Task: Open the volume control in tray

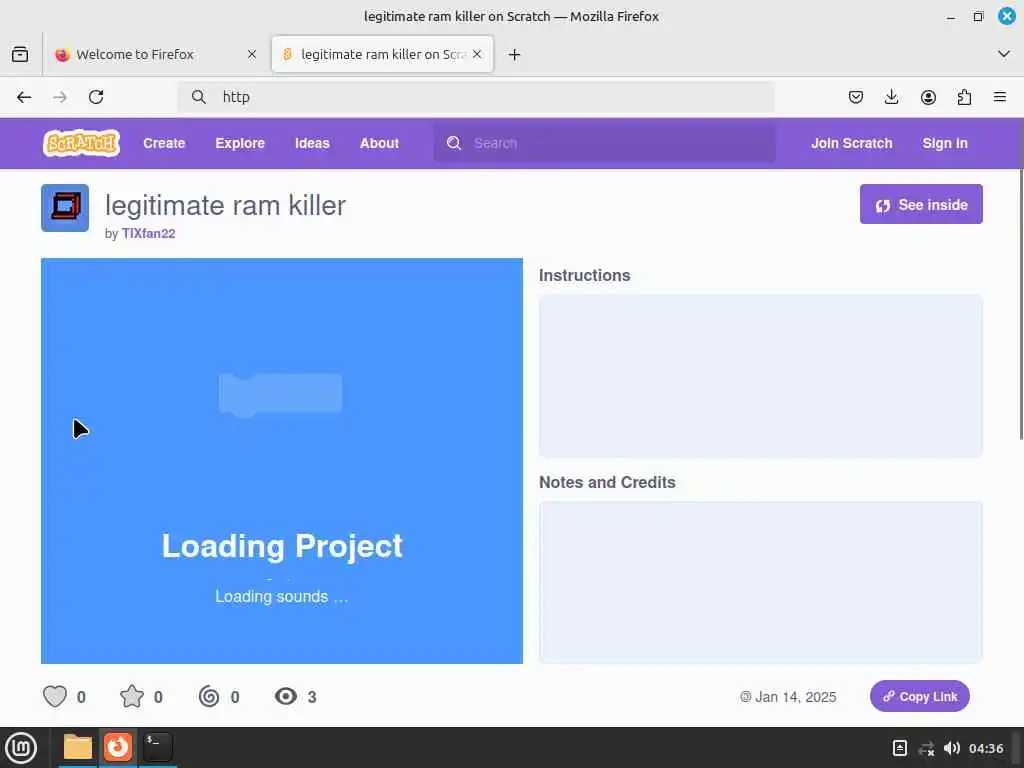Action: (x=952, y=748)
